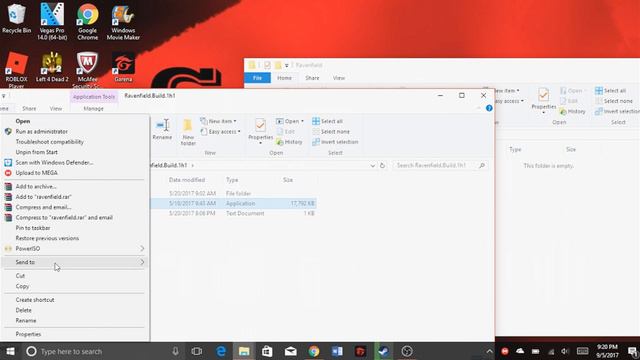Open the Share tab in the back Ravenfield window

[312, 78]
